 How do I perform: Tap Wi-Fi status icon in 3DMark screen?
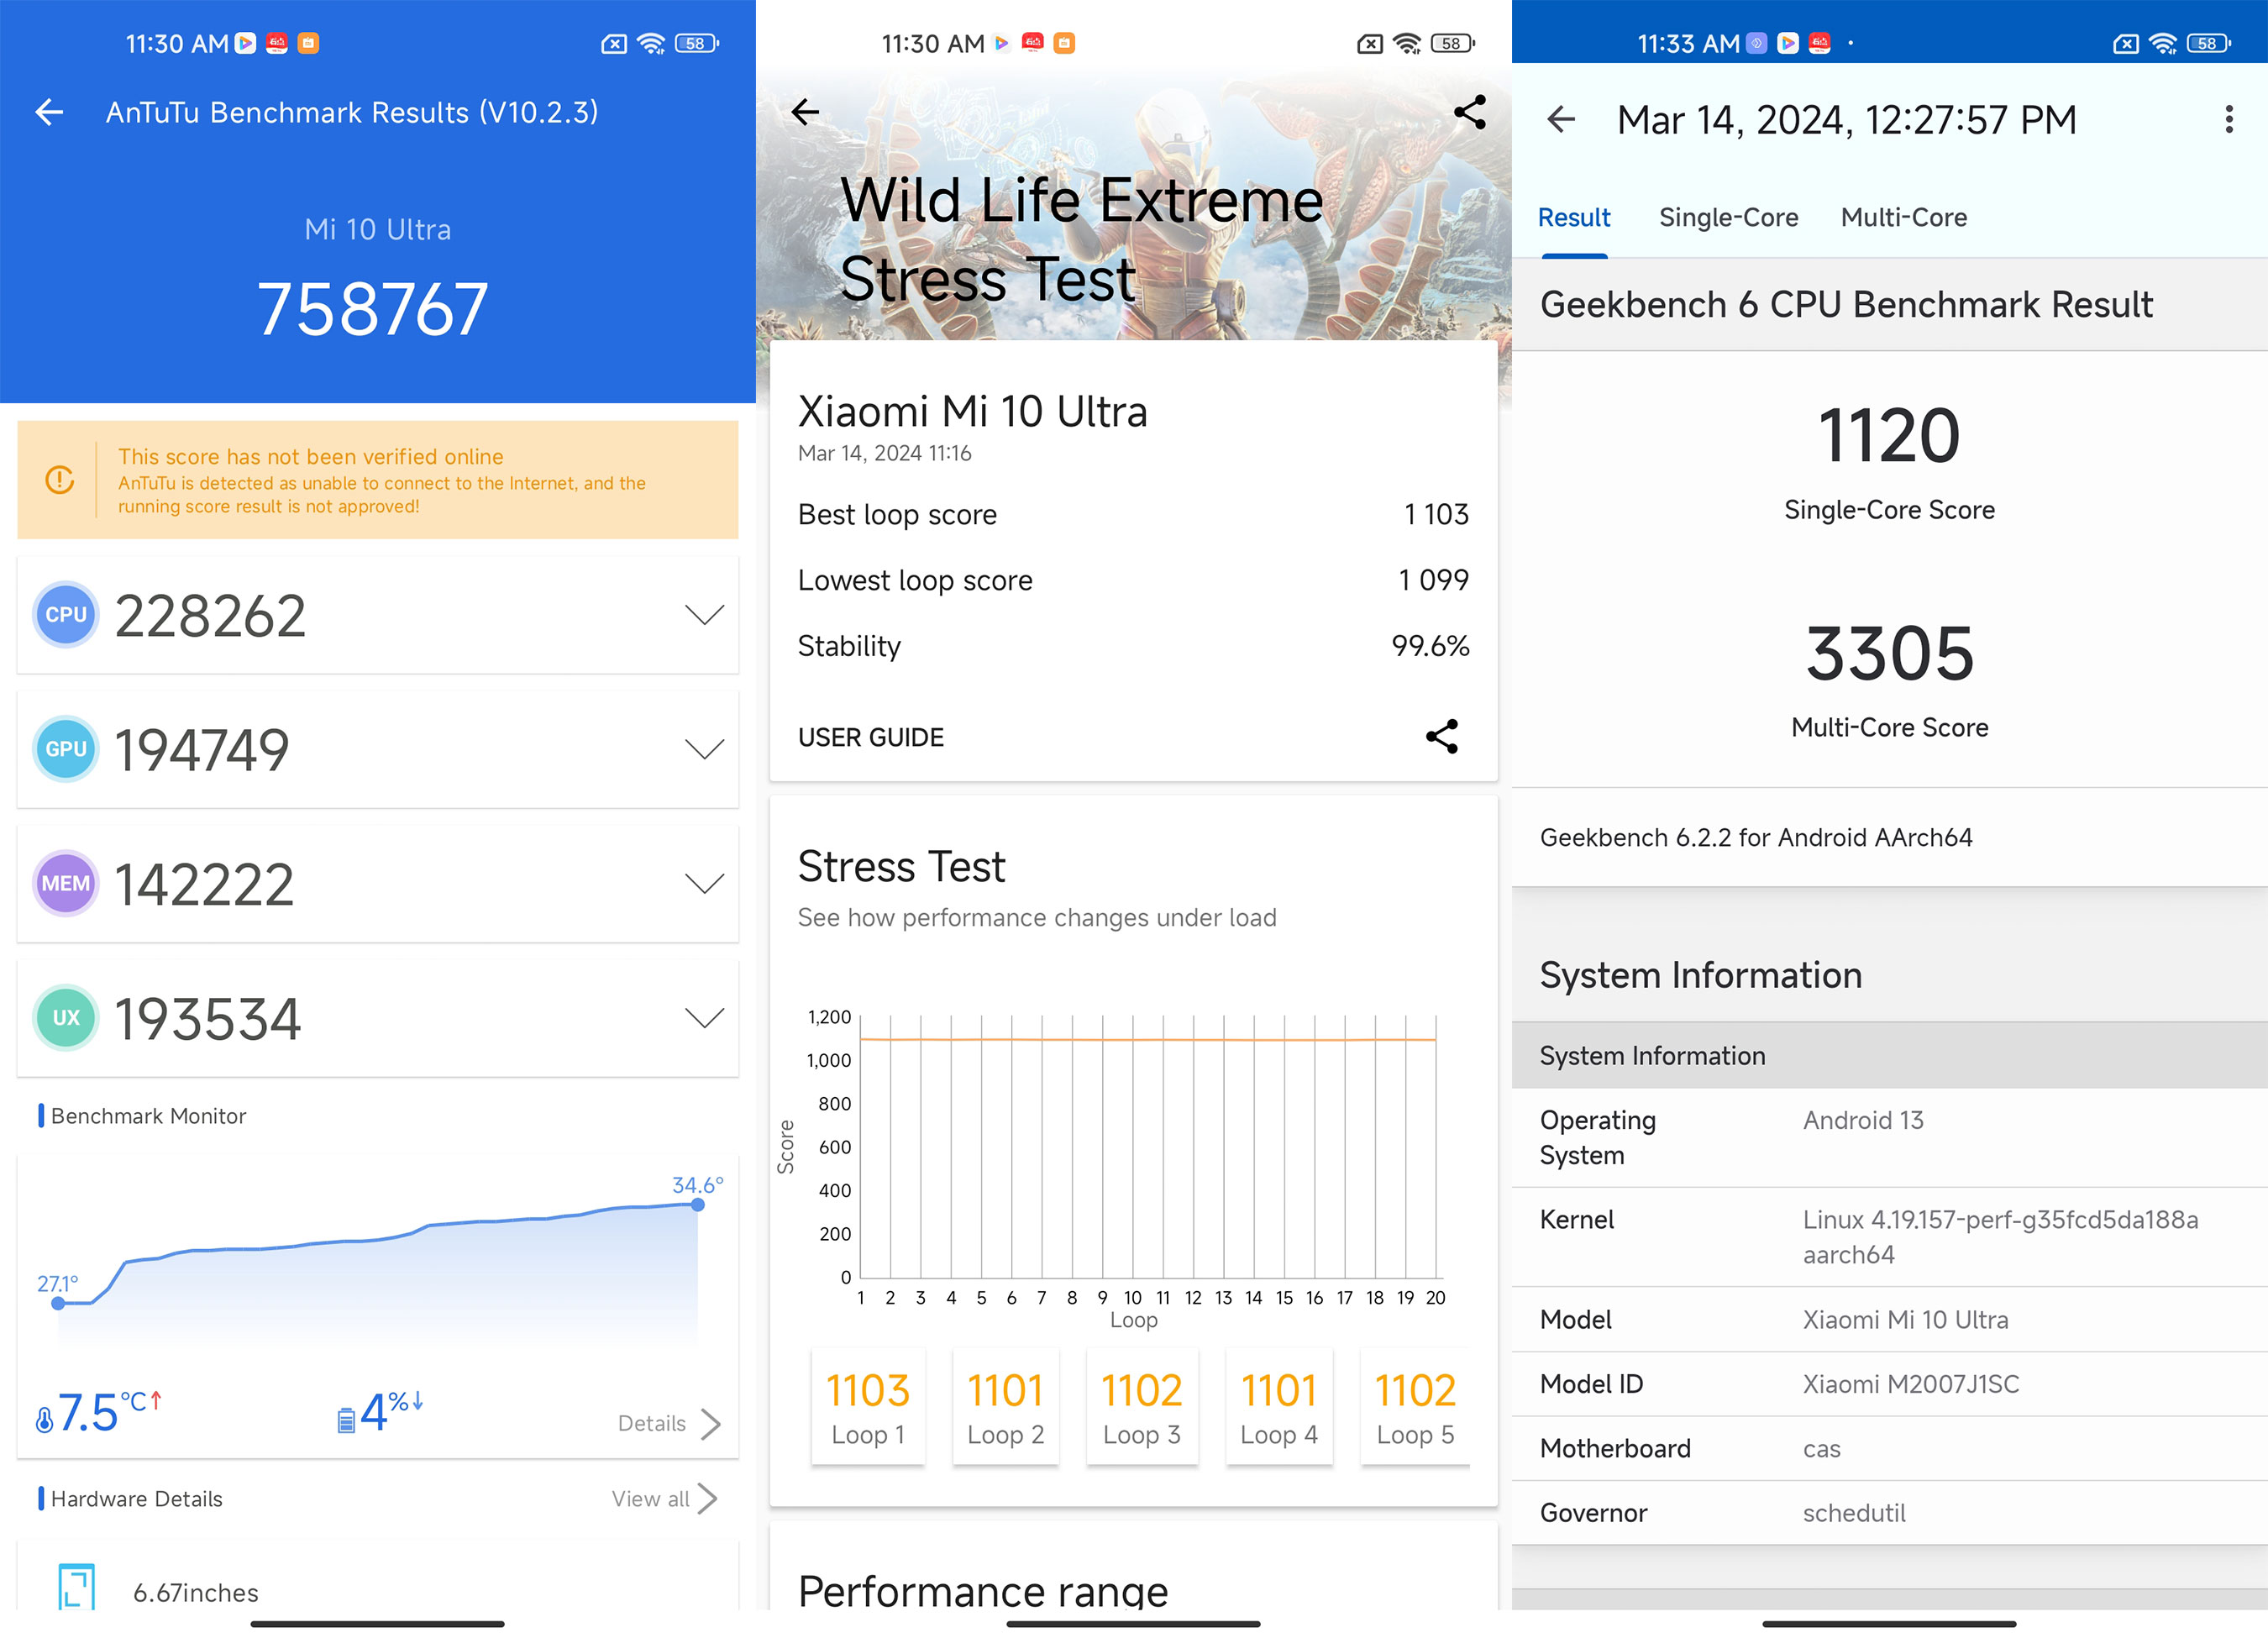tap(1408, 43)
